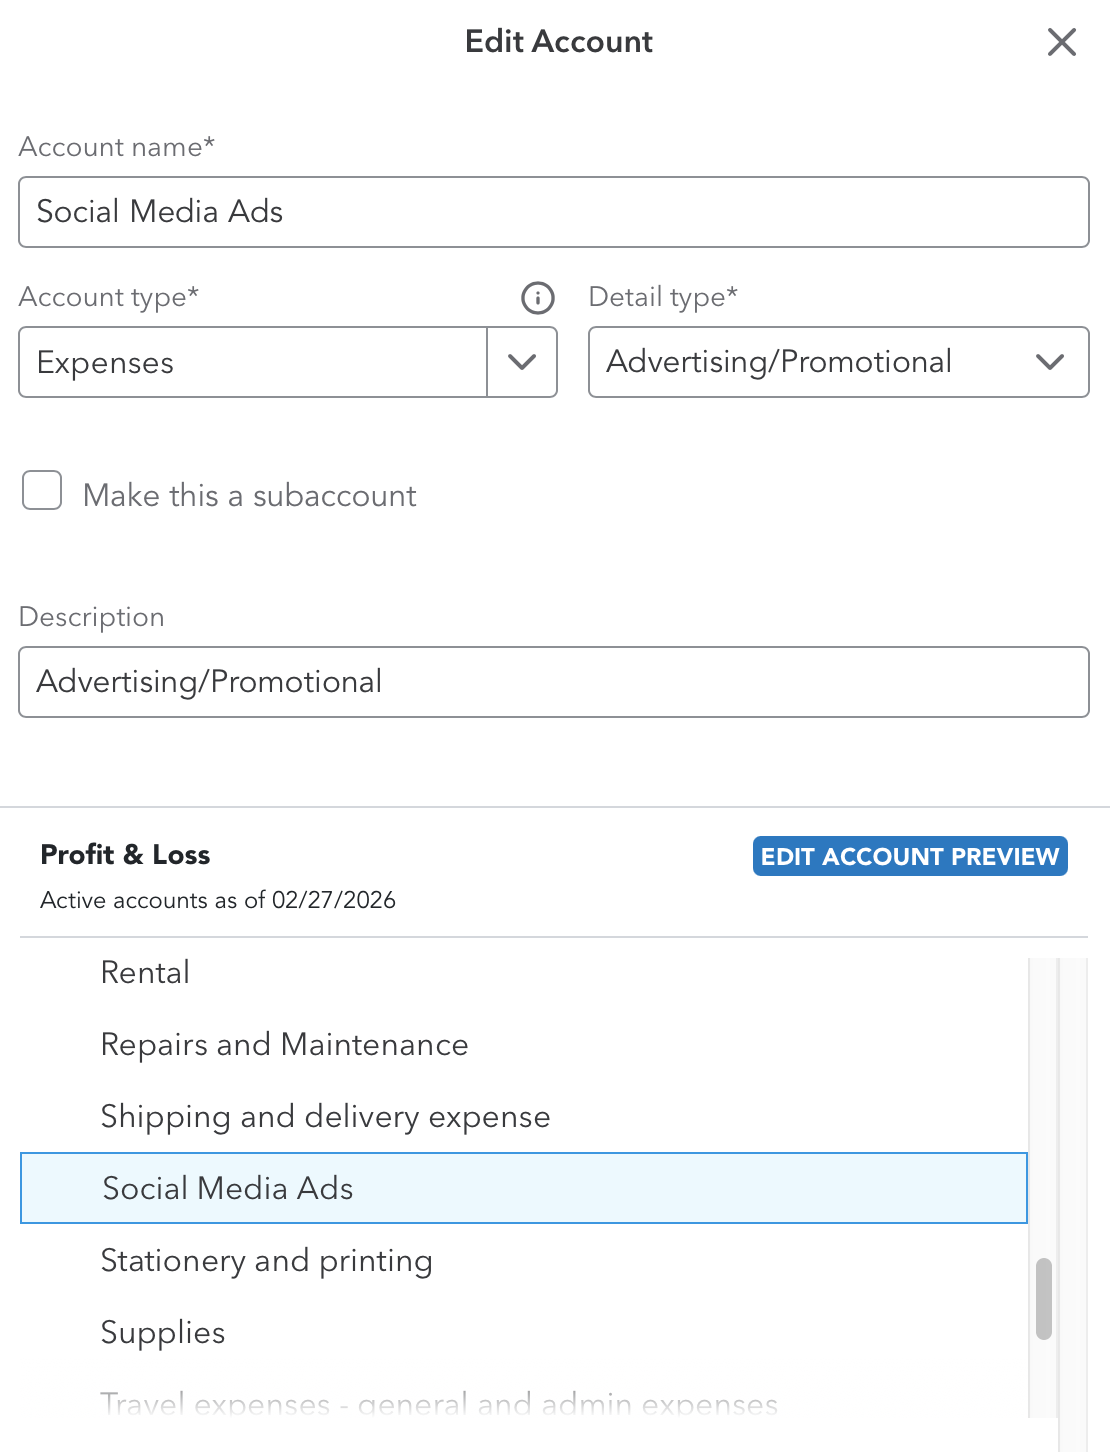Select Repairs and Maintenance account
The height and width of the screenshot is (1452, 1110).
coord(285,1045)
